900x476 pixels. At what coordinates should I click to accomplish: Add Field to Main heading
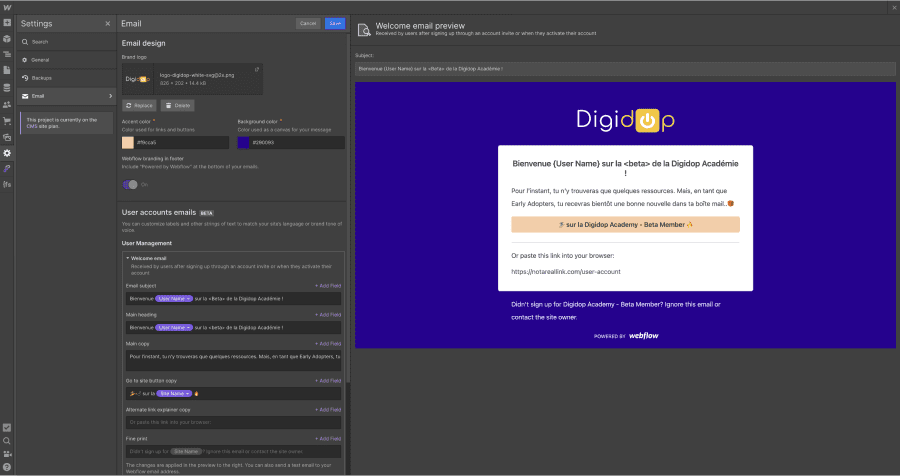328,315
